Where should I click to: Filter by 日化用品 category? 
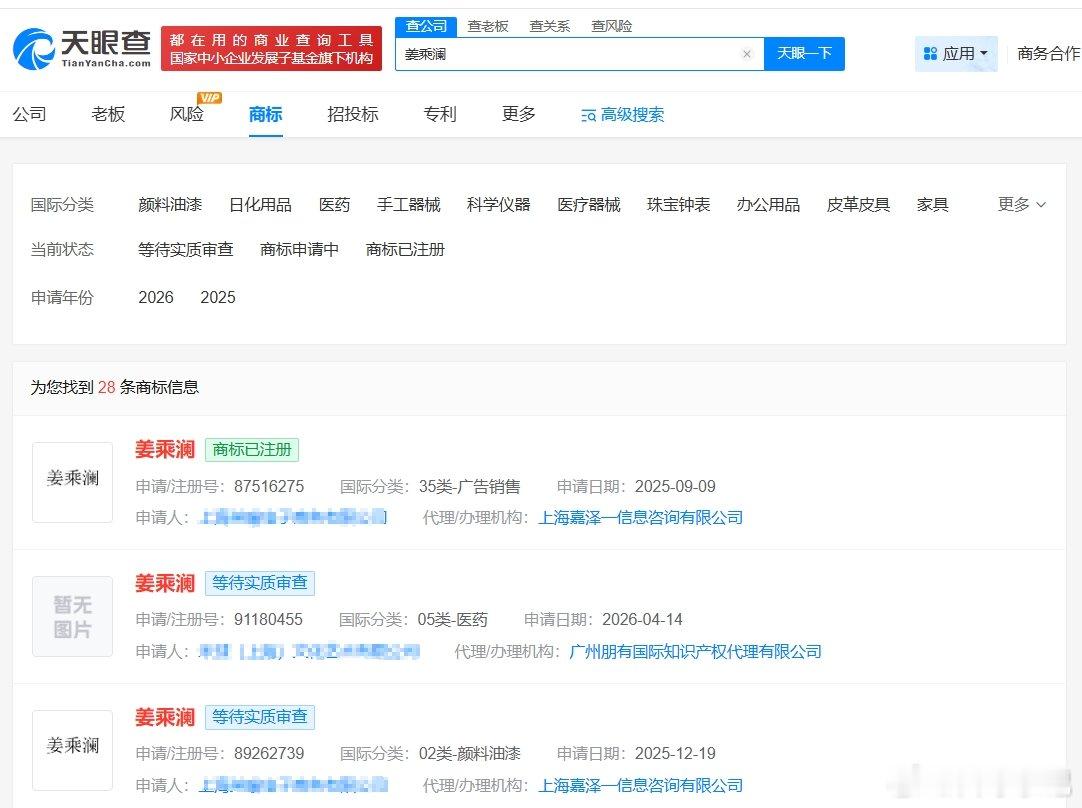[x=260, y=205]
